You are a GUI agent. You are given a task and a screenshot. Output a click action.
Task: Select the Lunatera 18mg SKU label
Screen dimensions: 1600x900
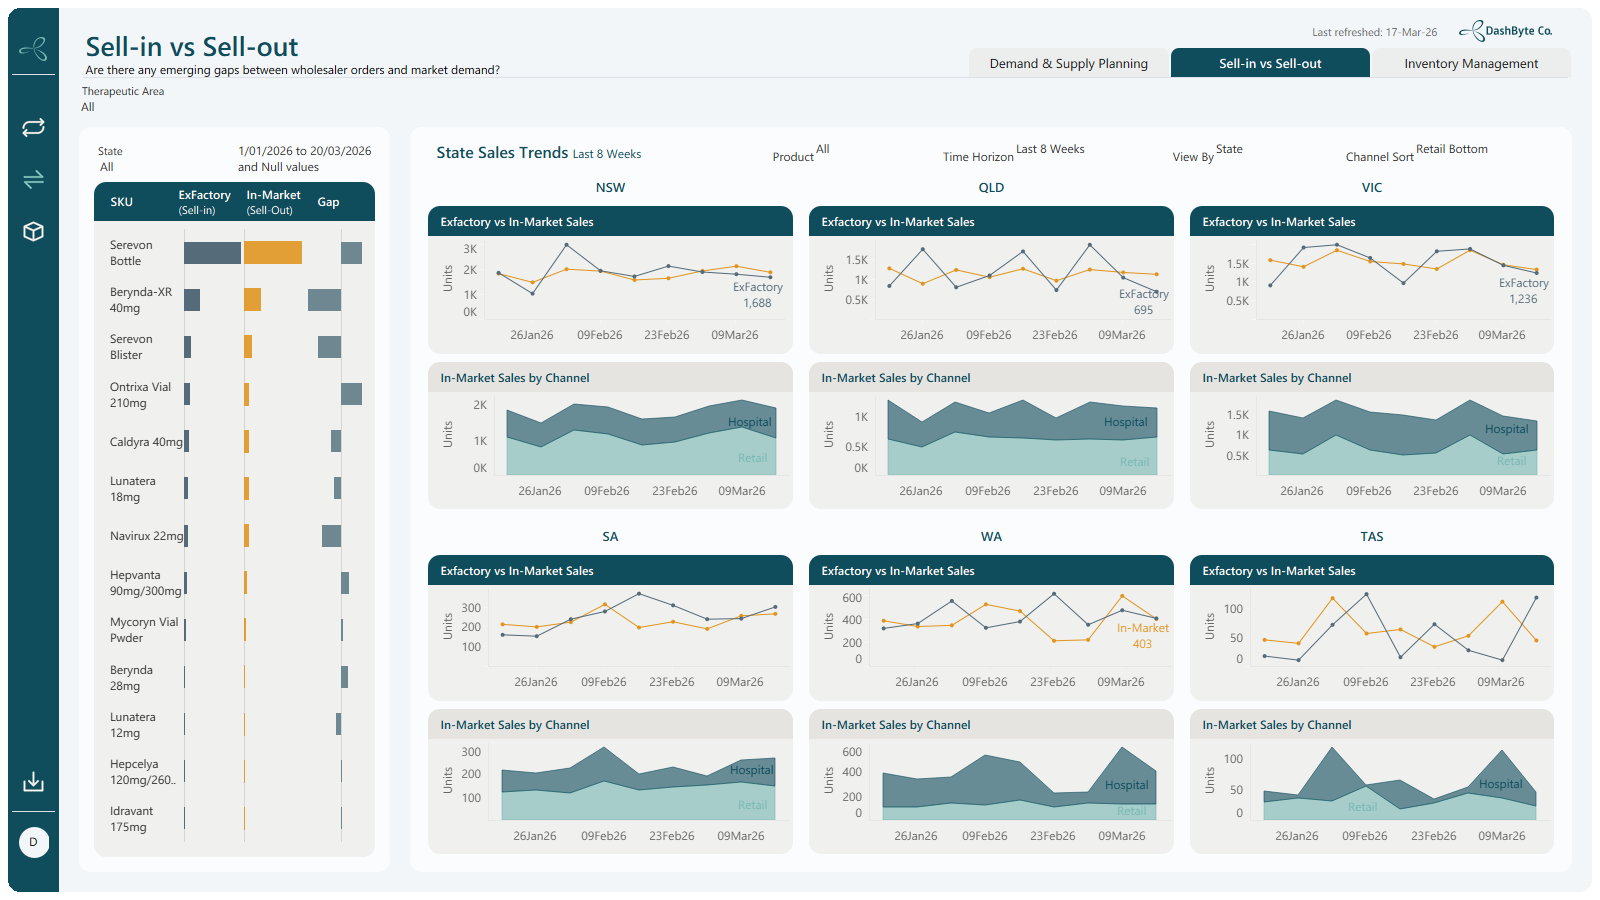(x=132, y=489)
